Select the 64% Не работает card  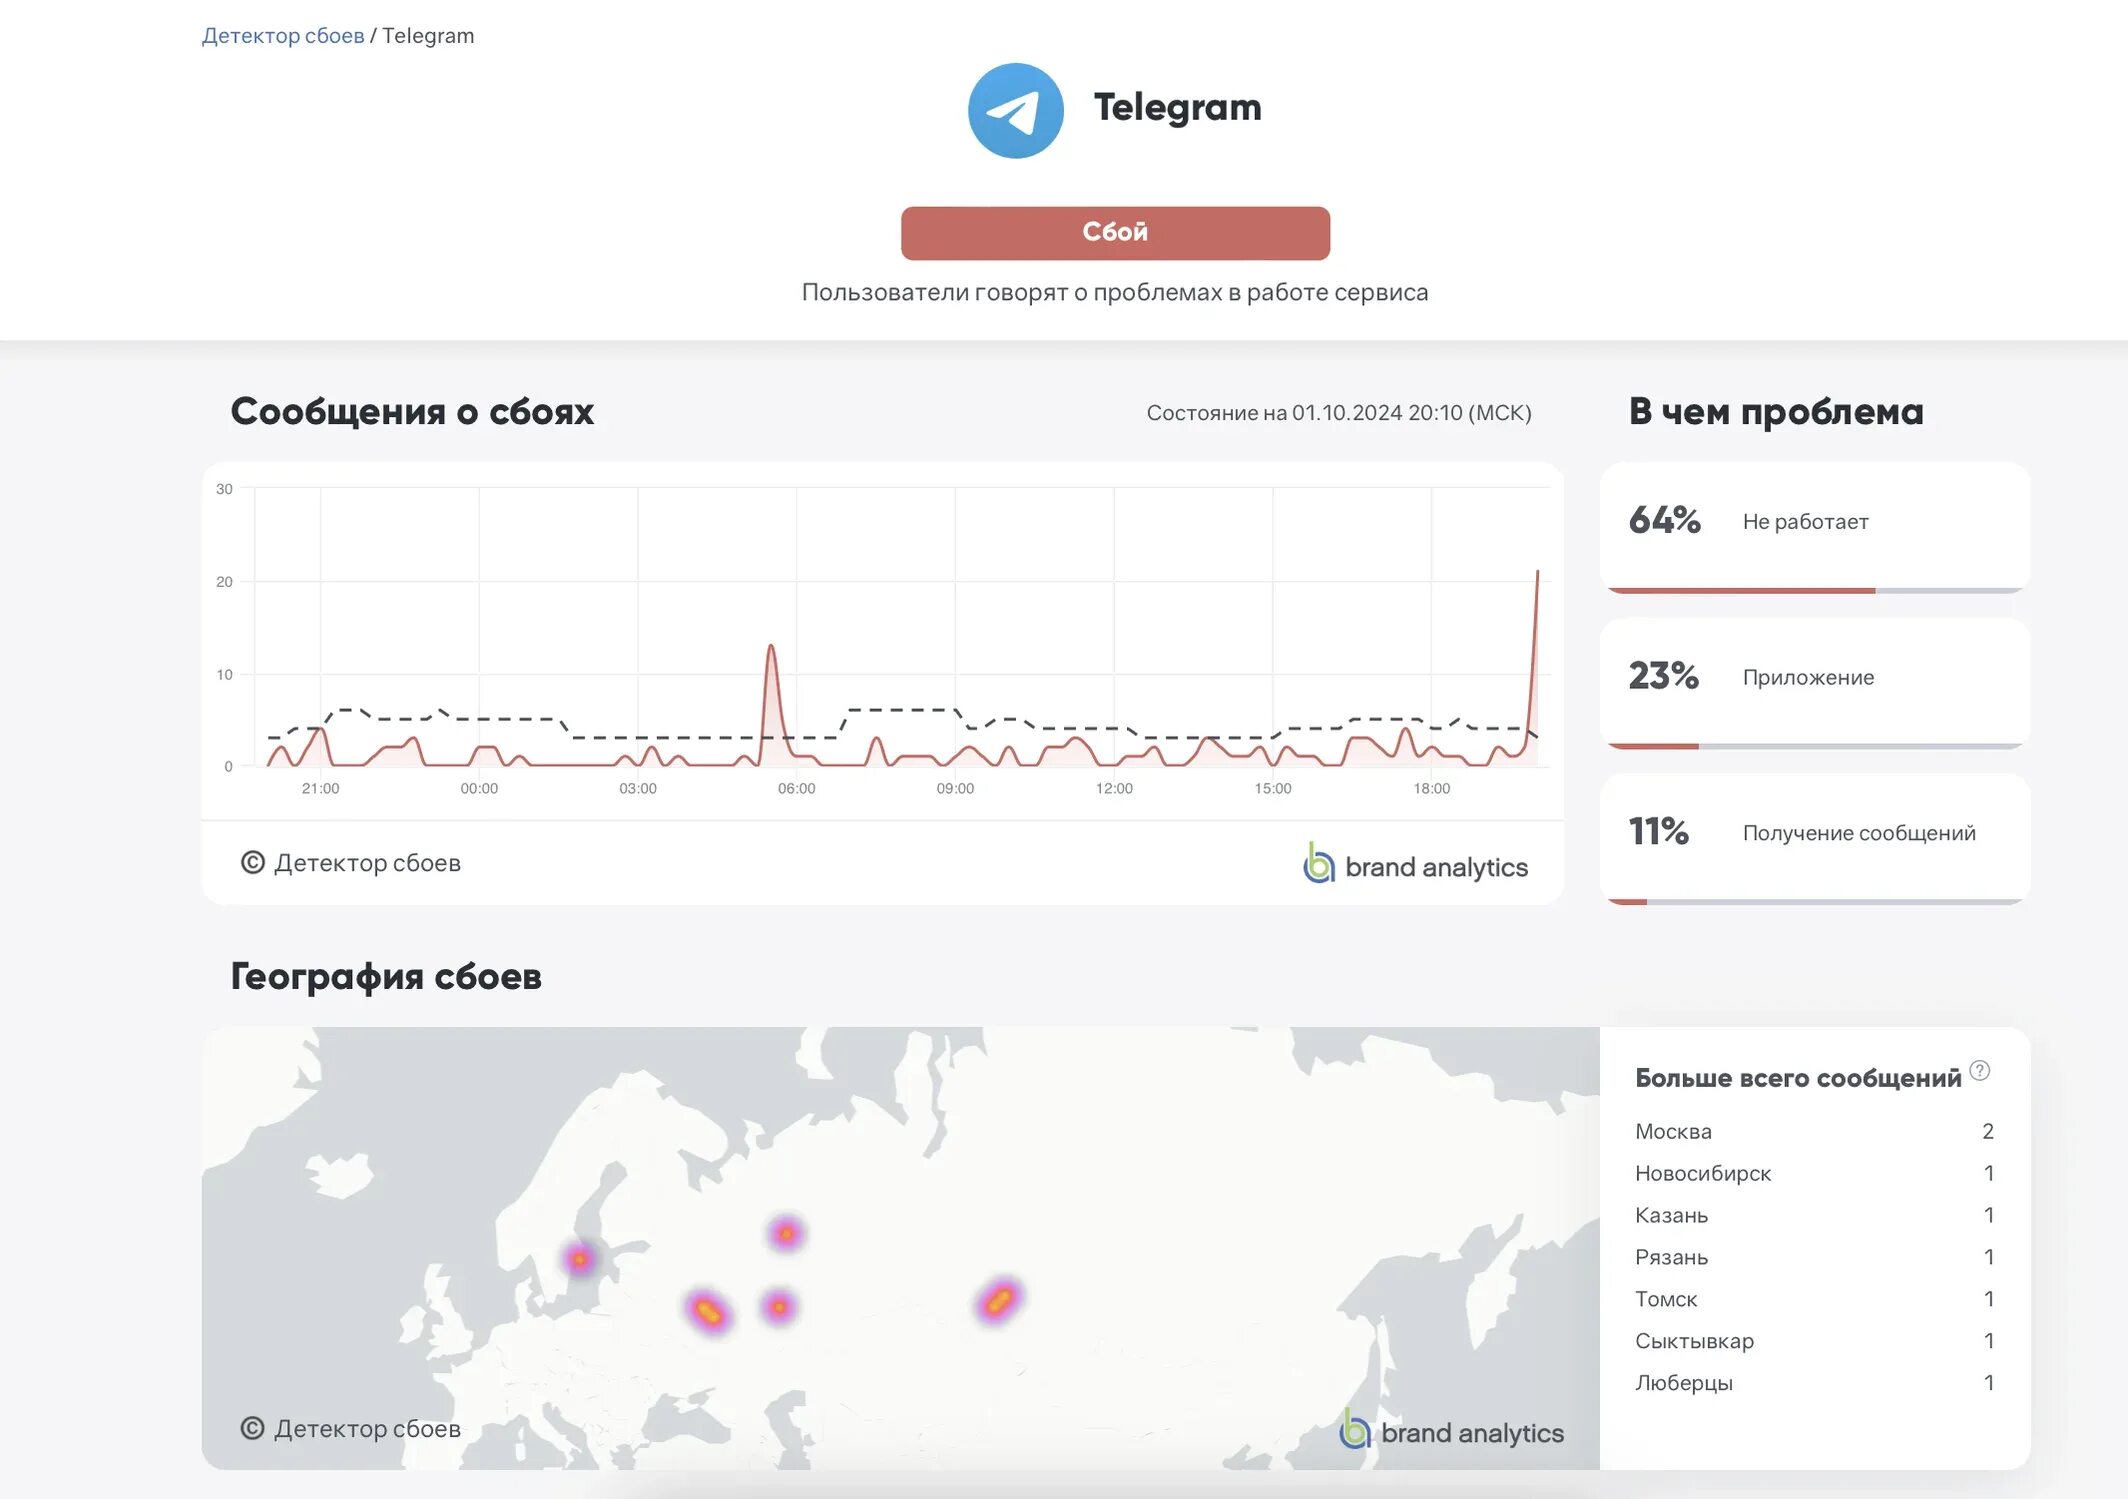pos(1814,527)
